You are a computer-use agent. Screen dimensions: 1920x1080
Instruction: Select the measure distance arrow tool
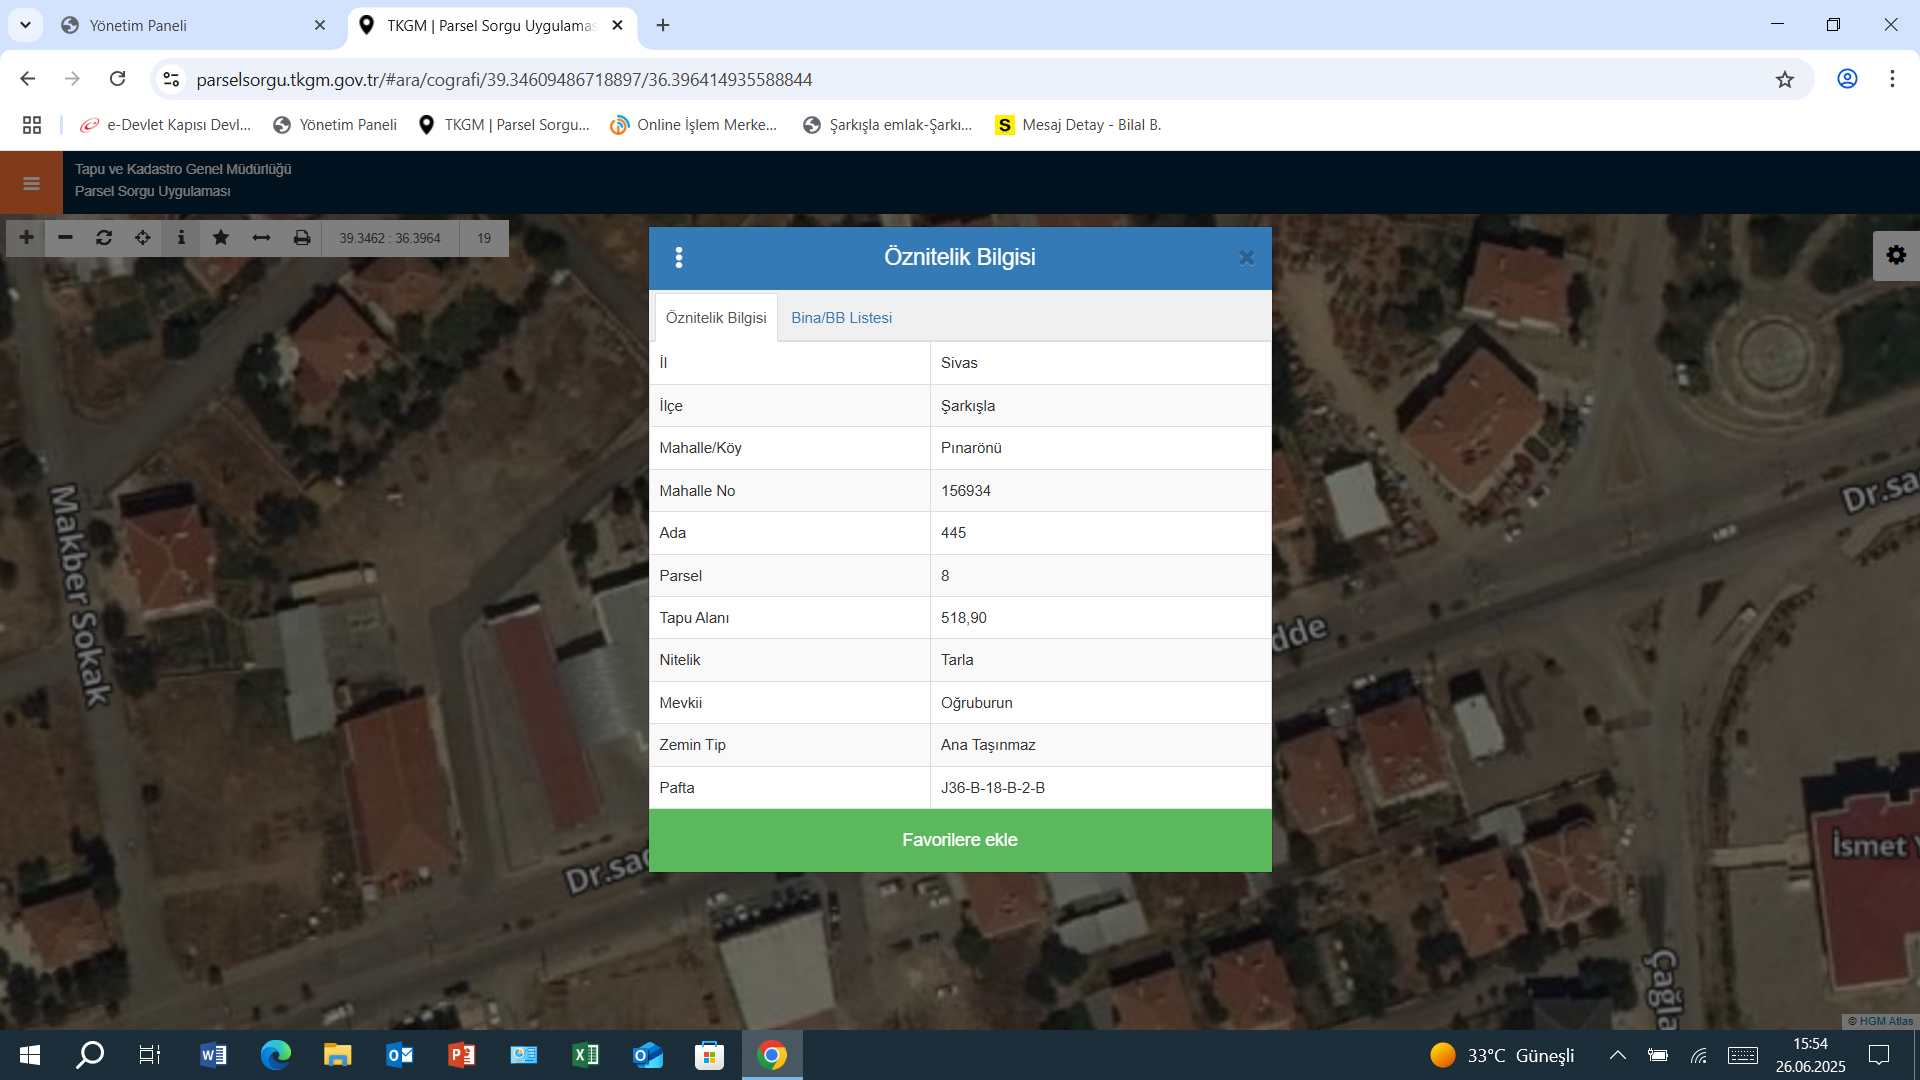261,238
